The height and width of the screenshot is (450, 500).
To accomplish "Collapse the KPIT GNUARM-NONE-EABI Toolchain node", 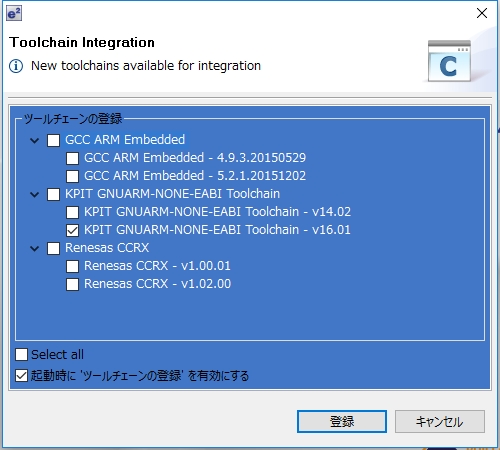I will 35,195.
